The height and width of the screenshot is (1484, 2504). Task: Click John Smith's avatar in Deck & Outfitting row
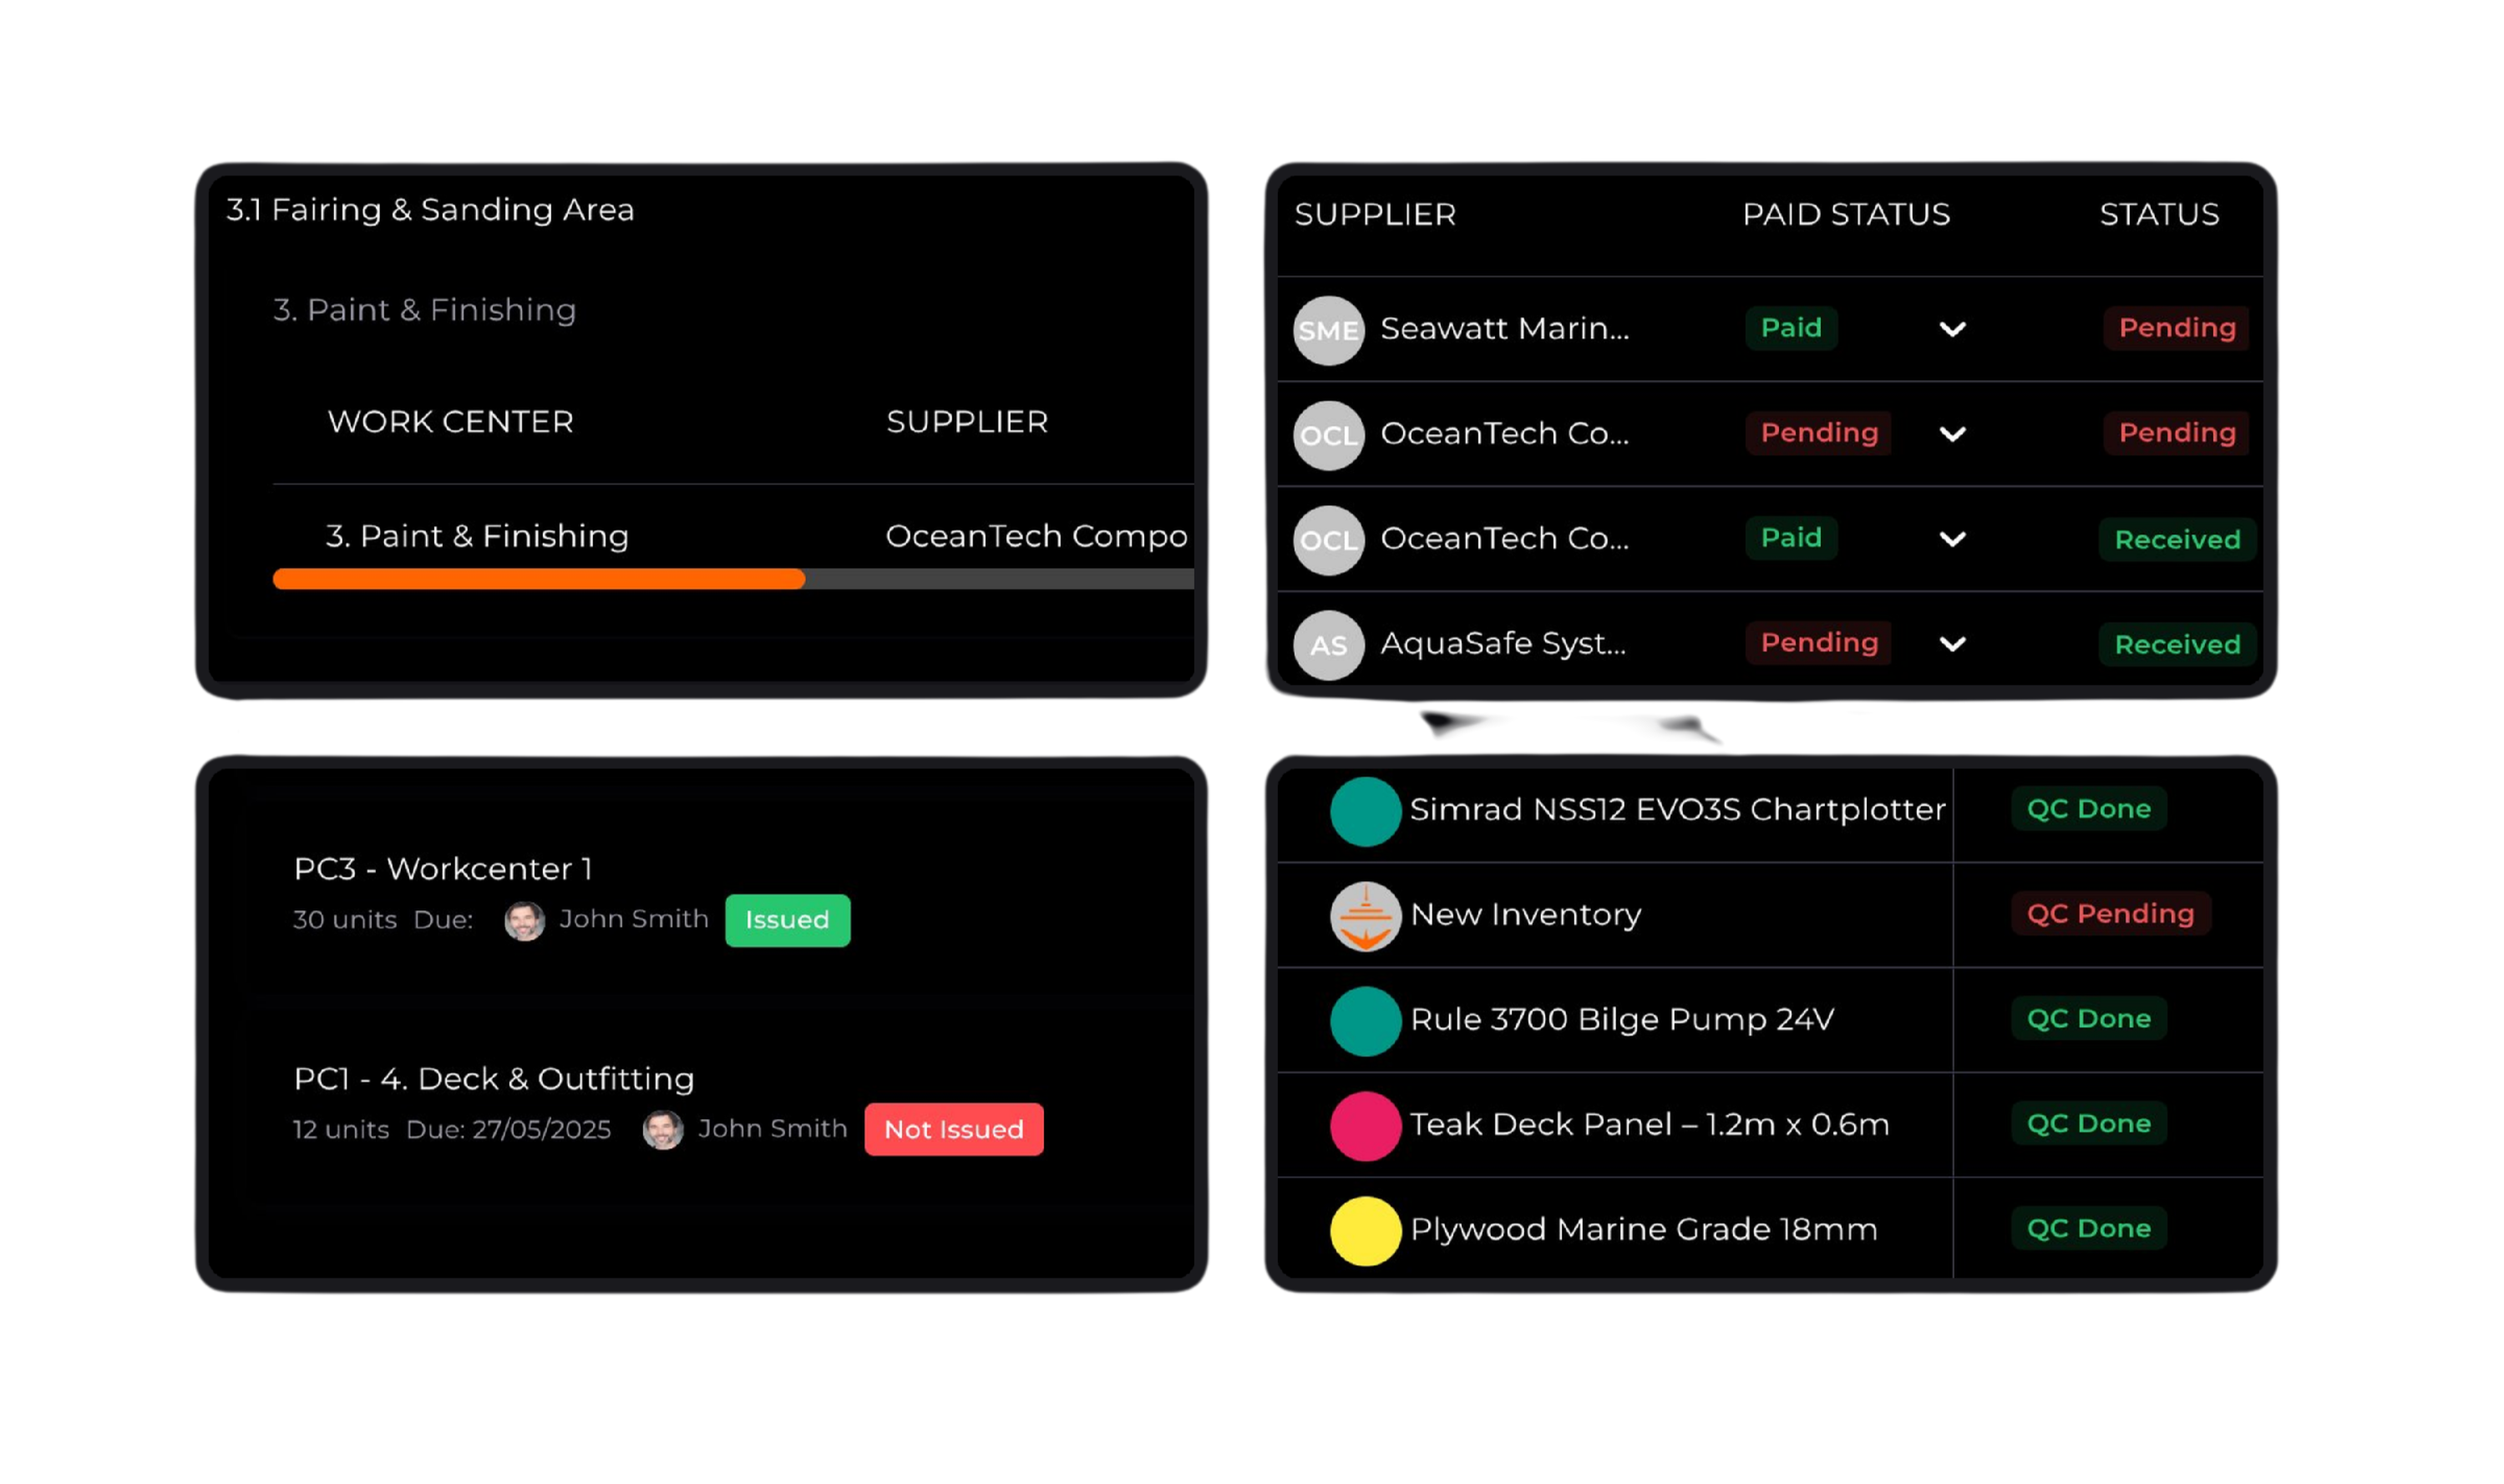pos(662,1130)
